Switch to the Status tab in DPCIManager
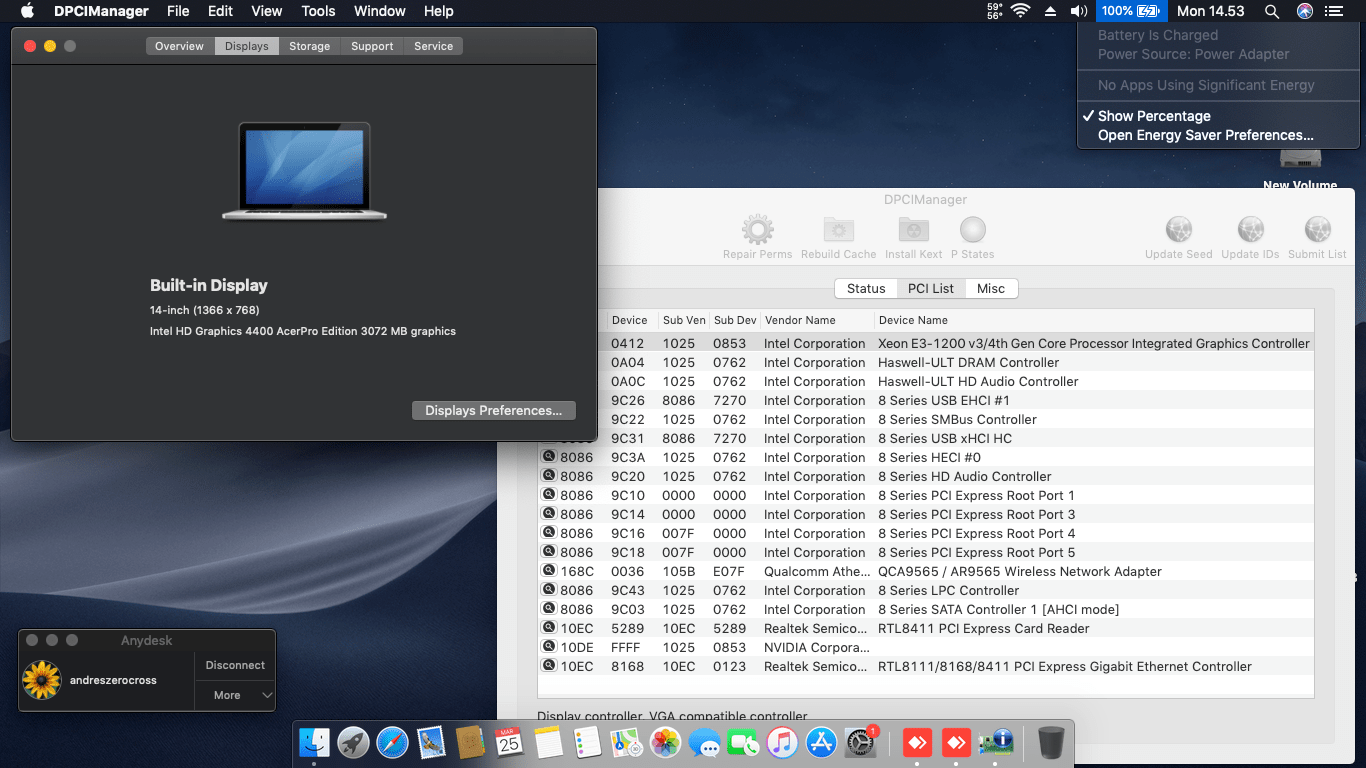Viewport: 1366px width, 768px height. click(x=866, y=288)
